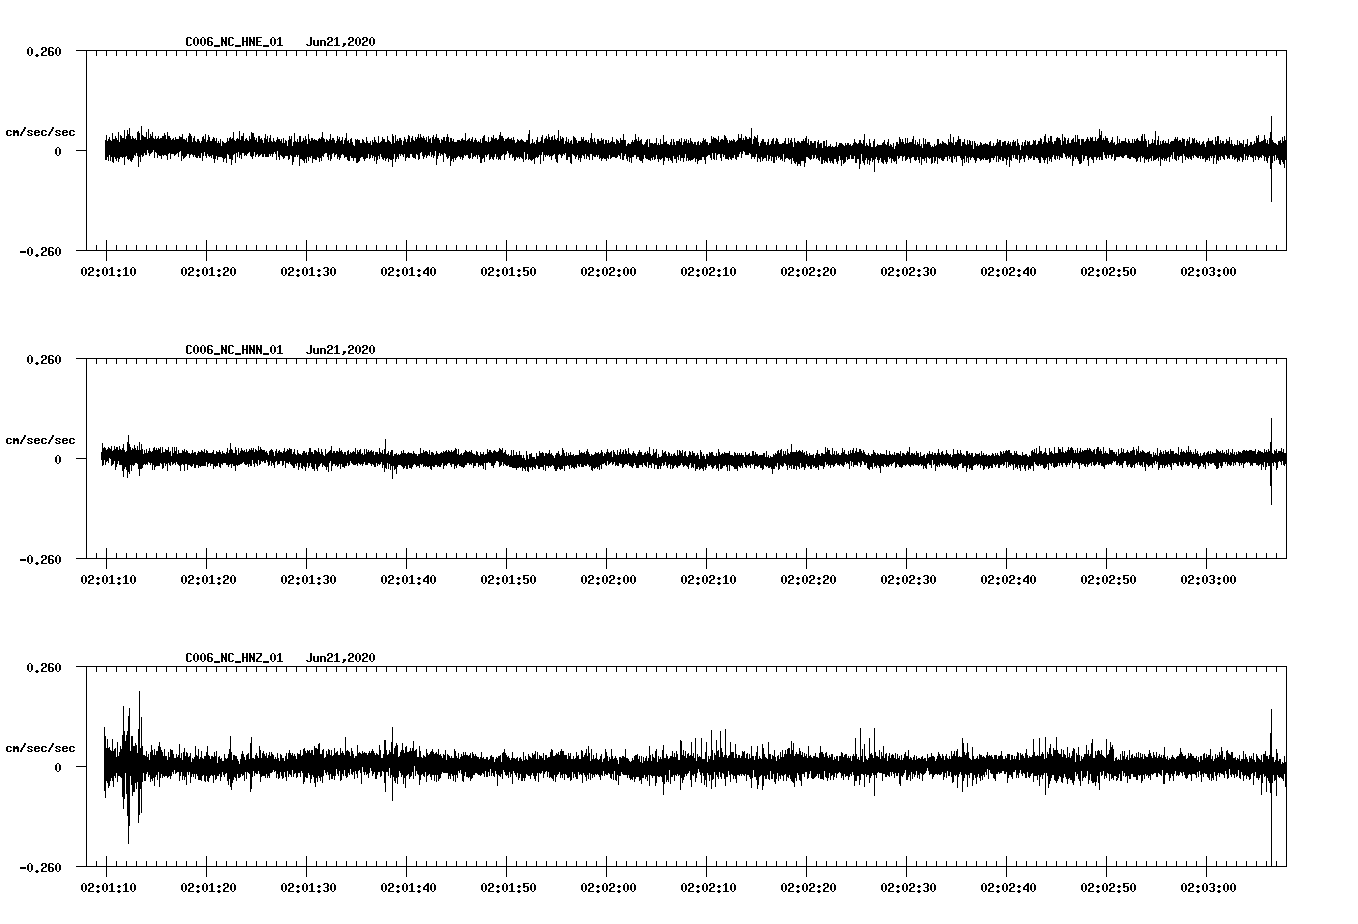The width and height of the screenshot is (1358, 924).
Task: Click the 02:01:40 time label under the HNN plot
Action: point(408,580)
